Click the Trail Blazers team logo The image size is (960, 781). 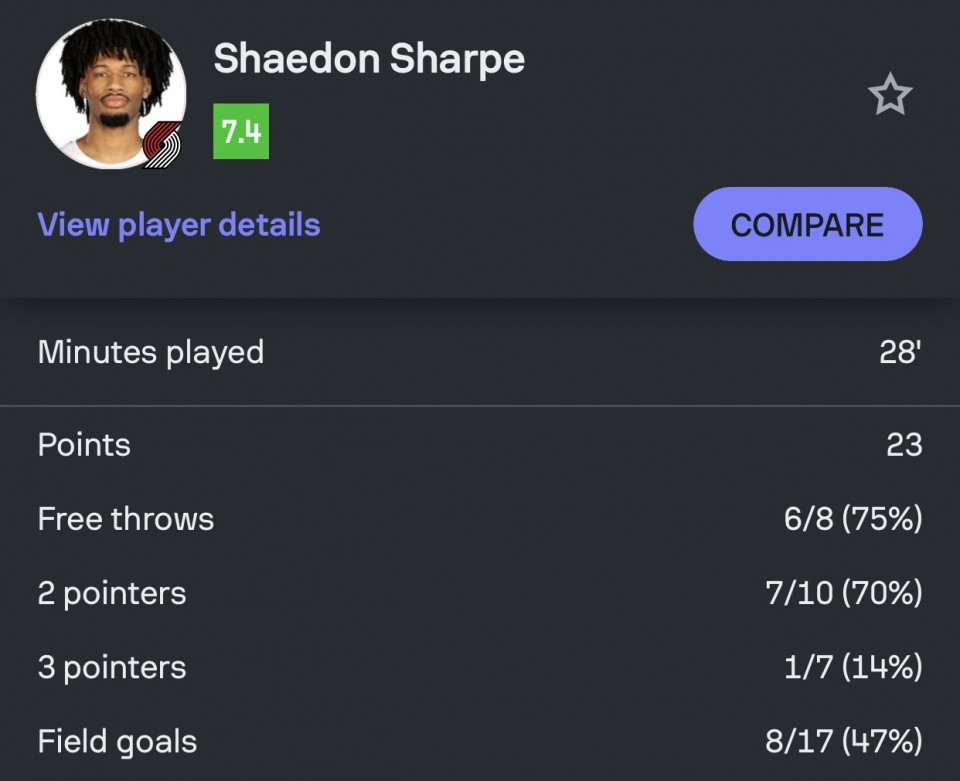pyautogui.click(x=162, y=145)
